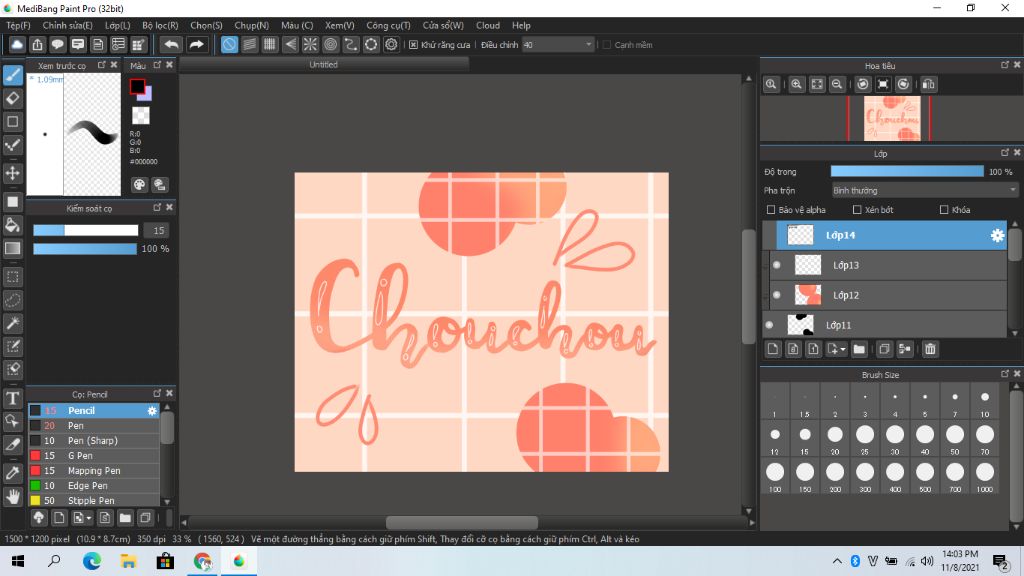1024x576 pixels.
Task: Zoom out on the navigator
Action: (x=837, y=84)
